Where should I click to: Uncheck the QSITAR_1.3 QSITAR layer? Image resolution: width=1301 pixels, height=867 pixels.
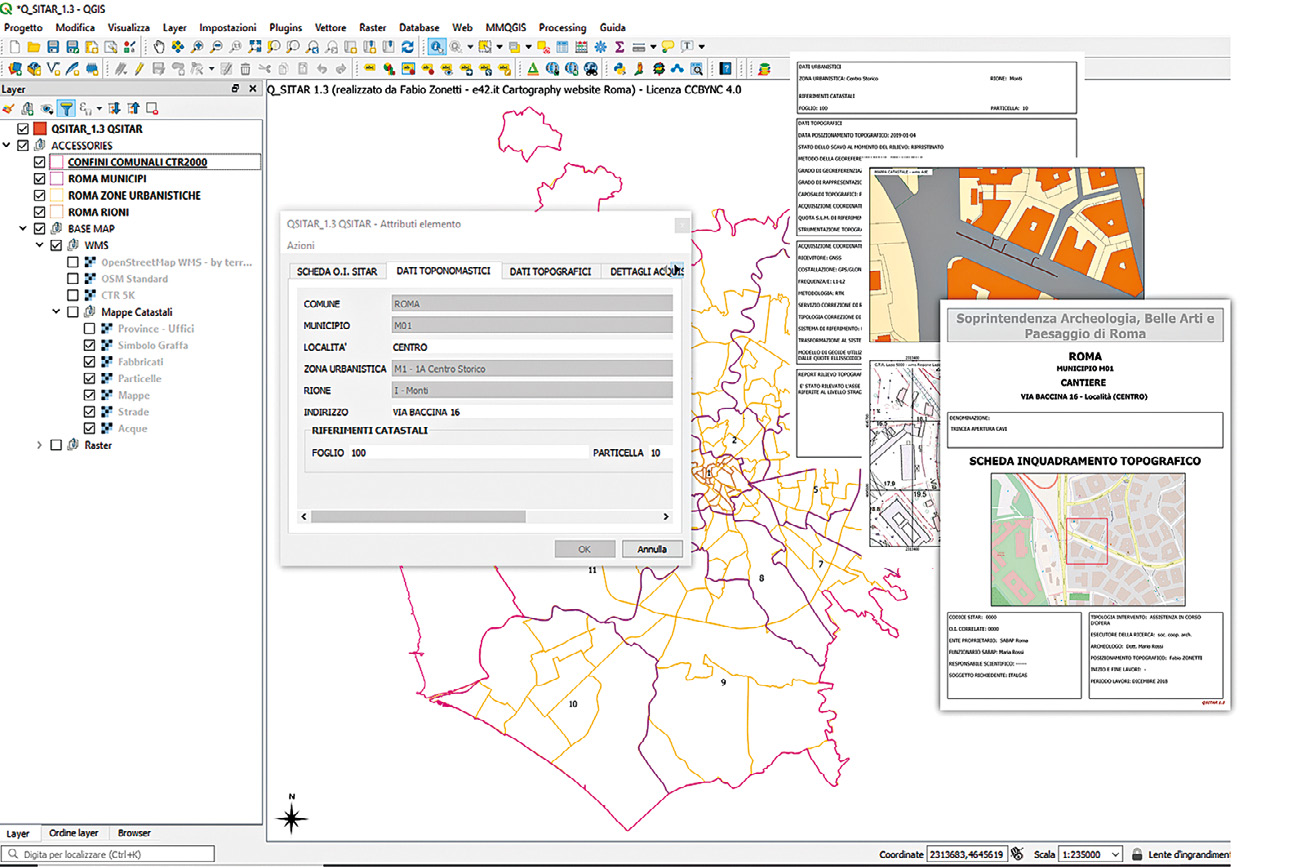coord(24,129)
